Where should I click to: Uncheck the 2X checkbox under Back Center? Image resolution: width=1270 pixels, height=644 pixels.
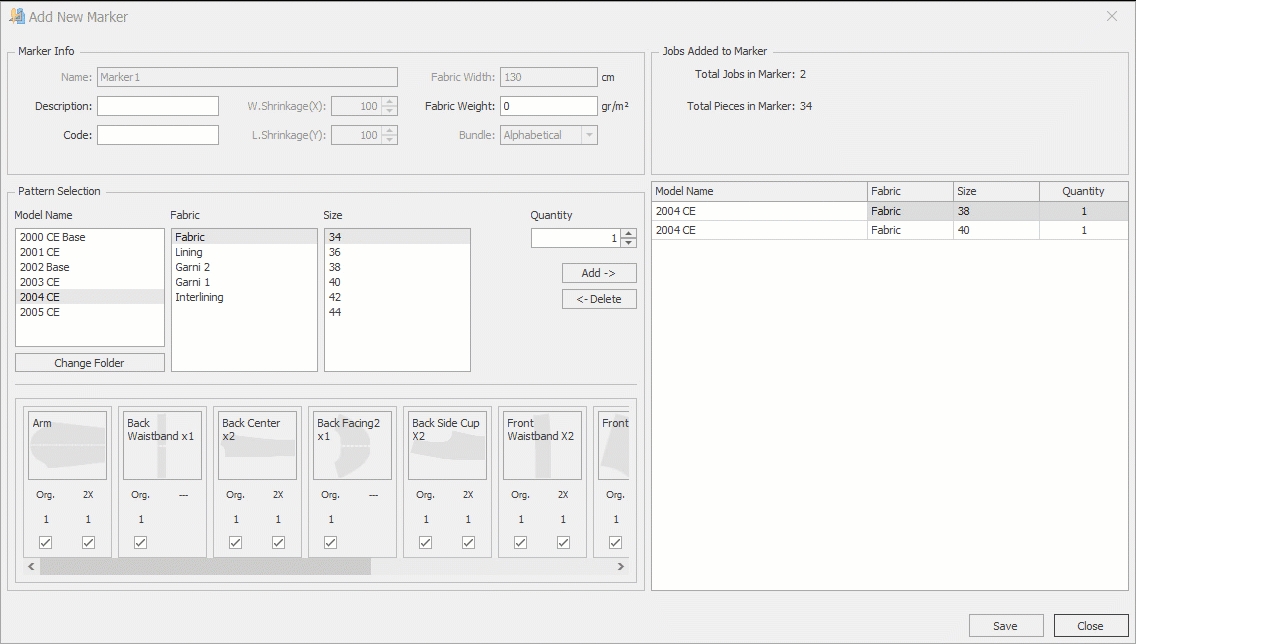(x=278, y=542)
